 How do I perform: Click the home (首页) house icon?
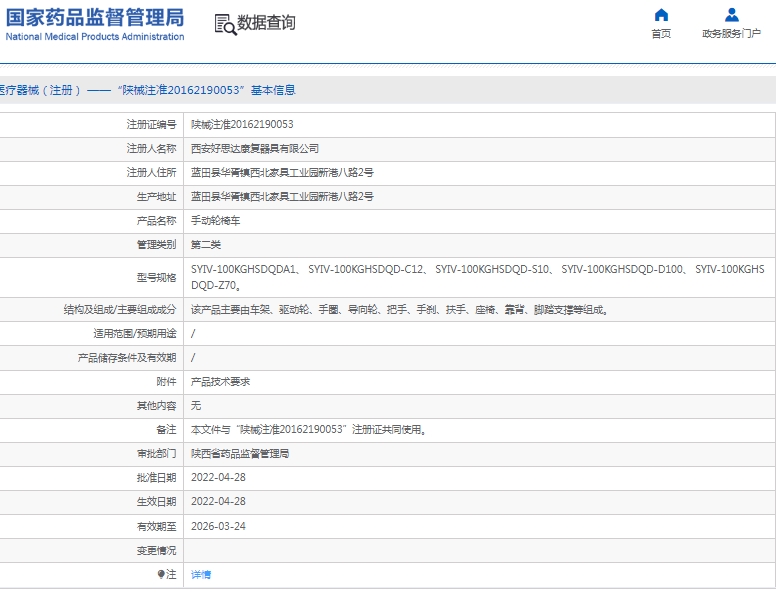661,15
